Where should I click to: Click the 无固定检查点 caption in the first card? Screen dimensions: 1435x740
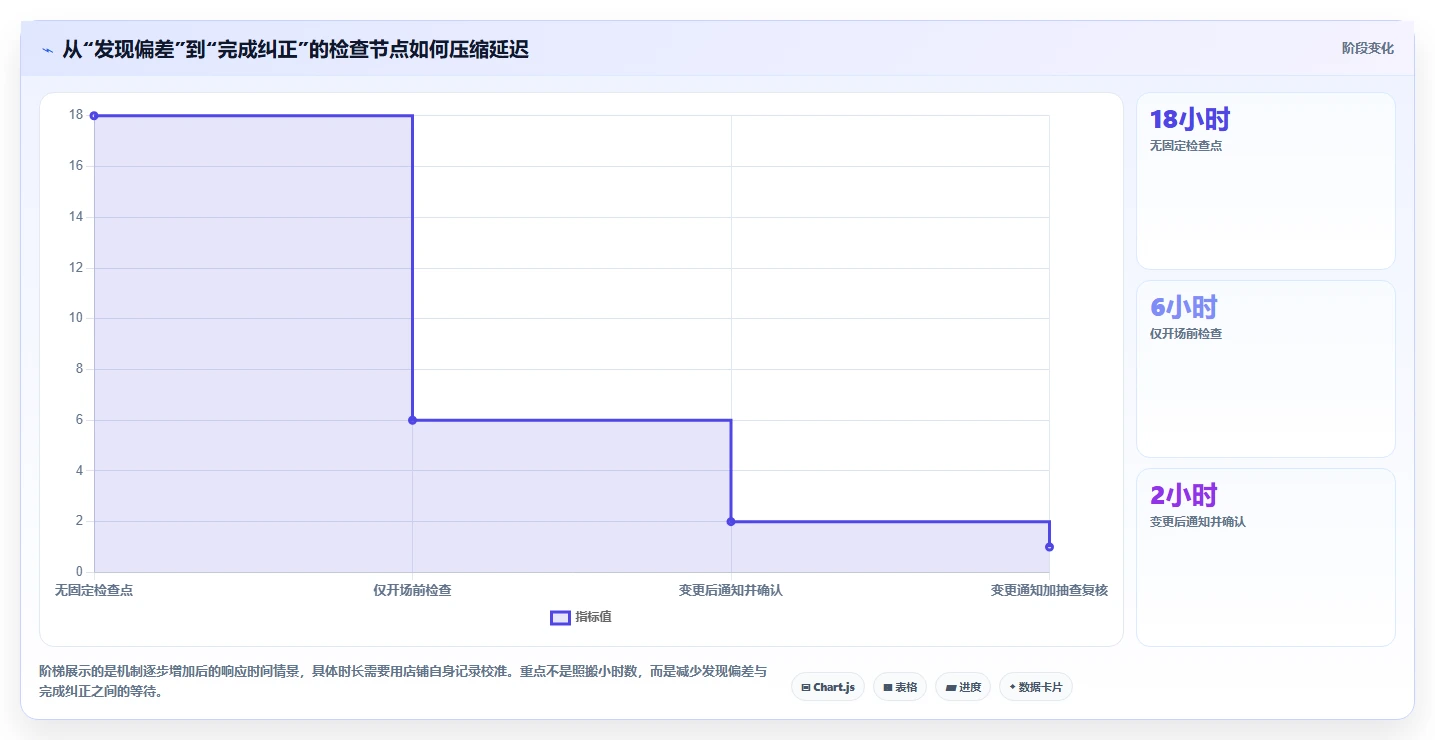(x=1186, y=146)
